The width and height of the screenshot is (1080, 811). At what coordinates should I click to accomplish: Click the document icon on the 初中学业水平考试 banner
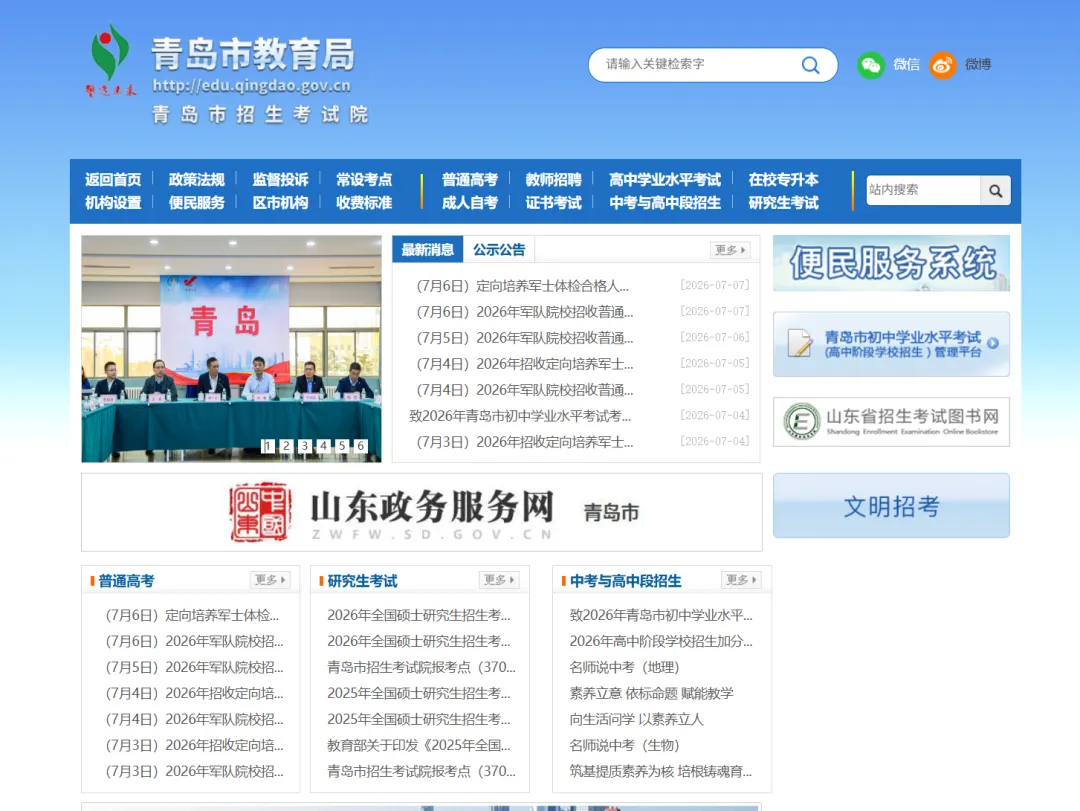point(800,343)
